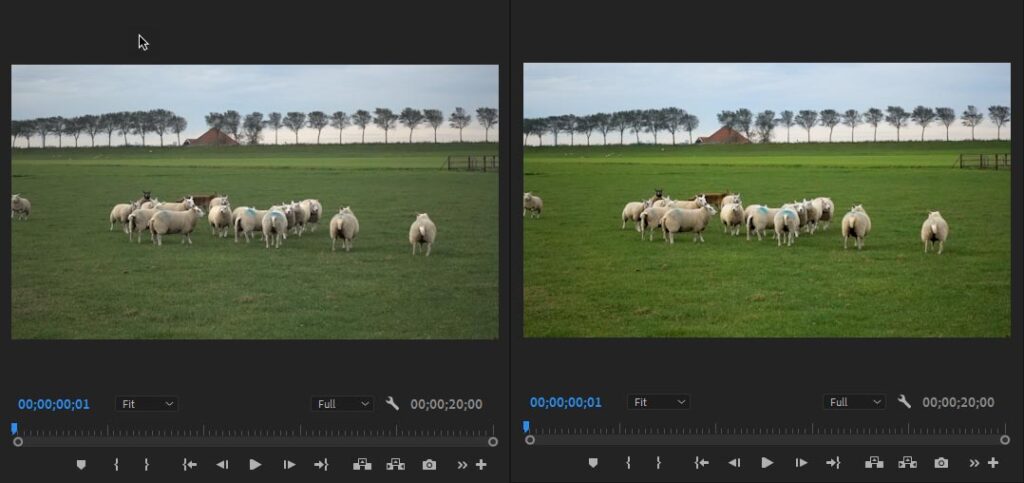This screenshot has height=483, width=1024.
Task: Step back one frame on left monitor
Action: (222, 464)
